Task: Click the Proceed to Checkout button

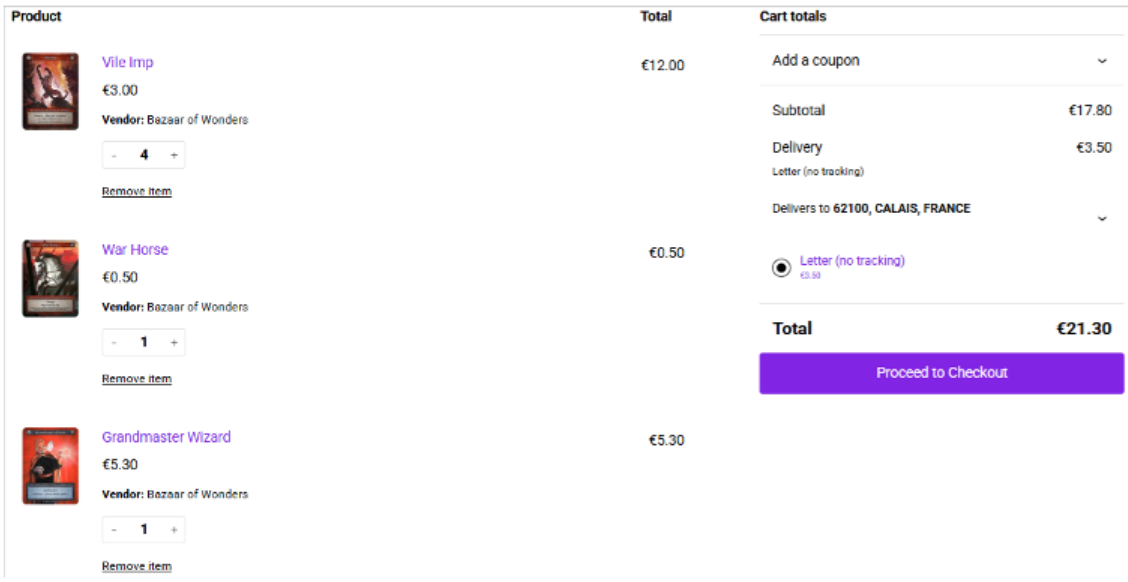Action: (941, 373)
